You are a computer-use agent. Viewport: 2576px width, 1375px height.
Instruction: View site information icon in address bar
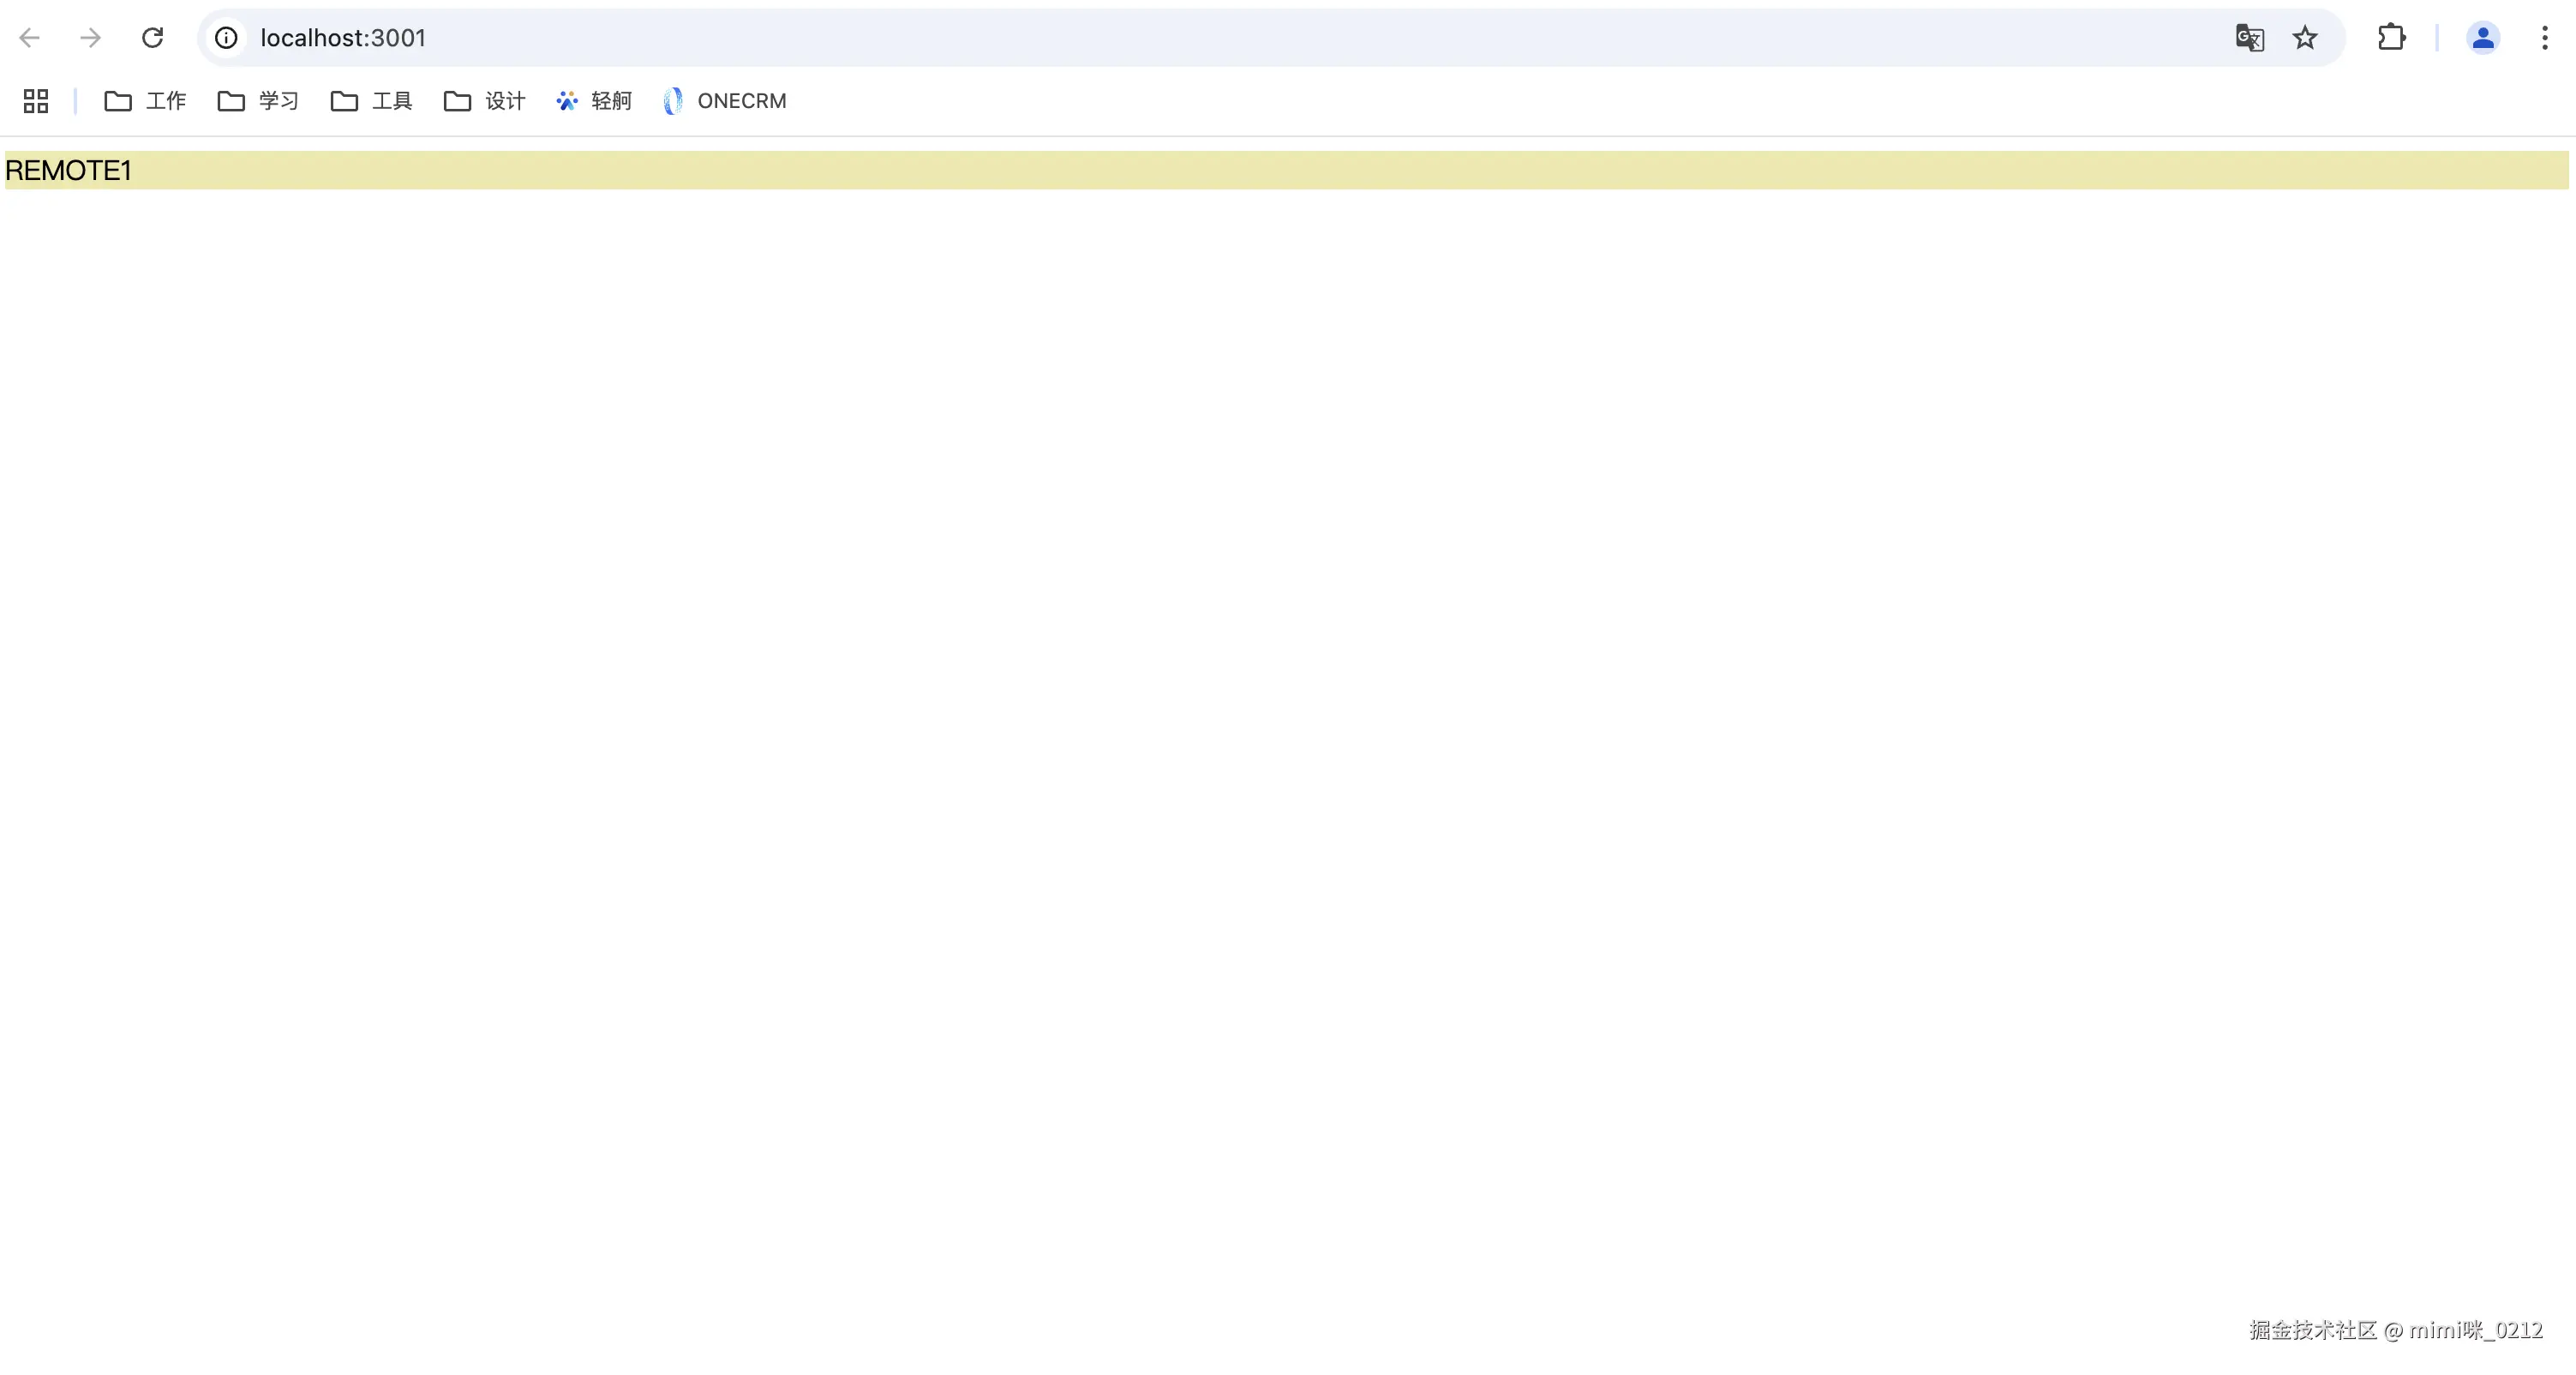point(227,38)
